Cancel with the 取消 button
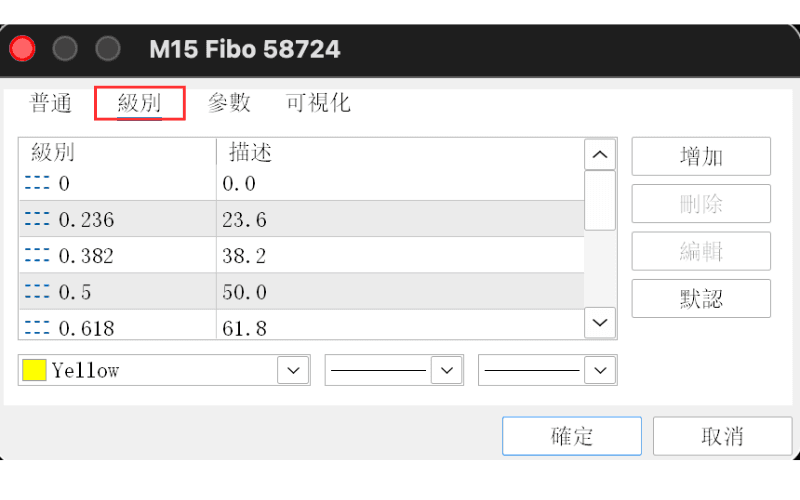Screen dimensions: 800x500 (x=722, y=436)
